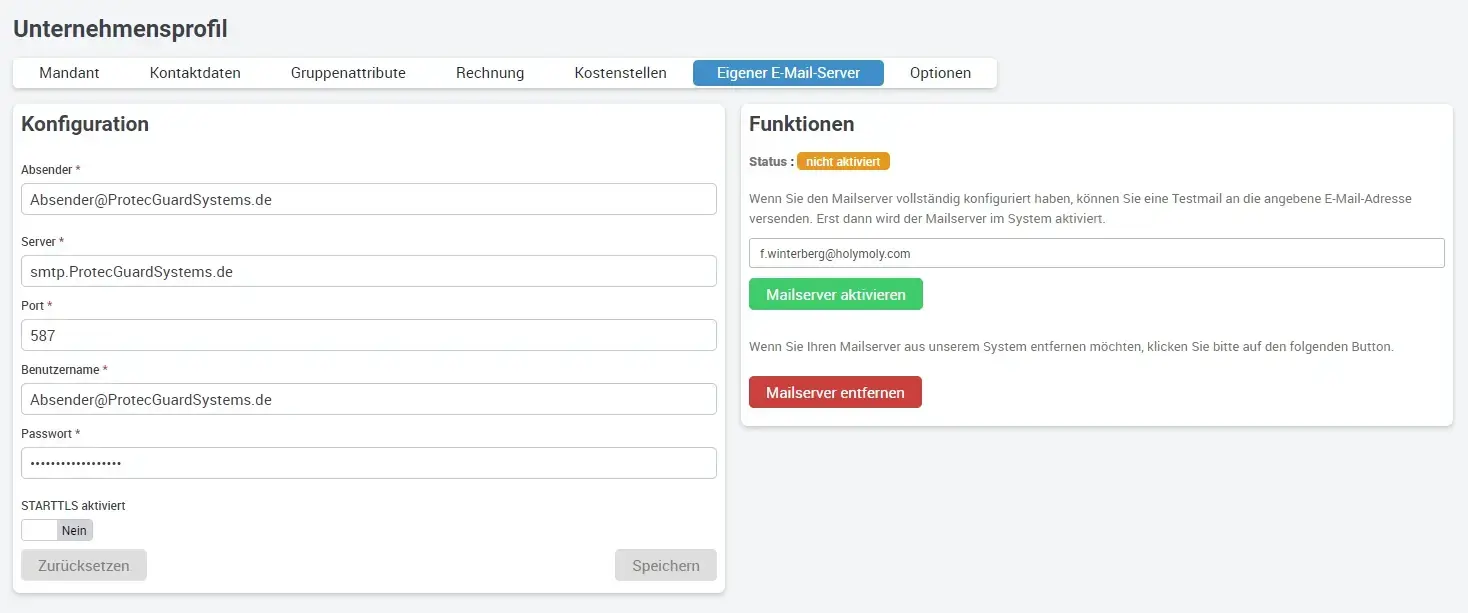Focus the Passwort field
Screen dimensions: 1468x613
click(x=368, y=463)
